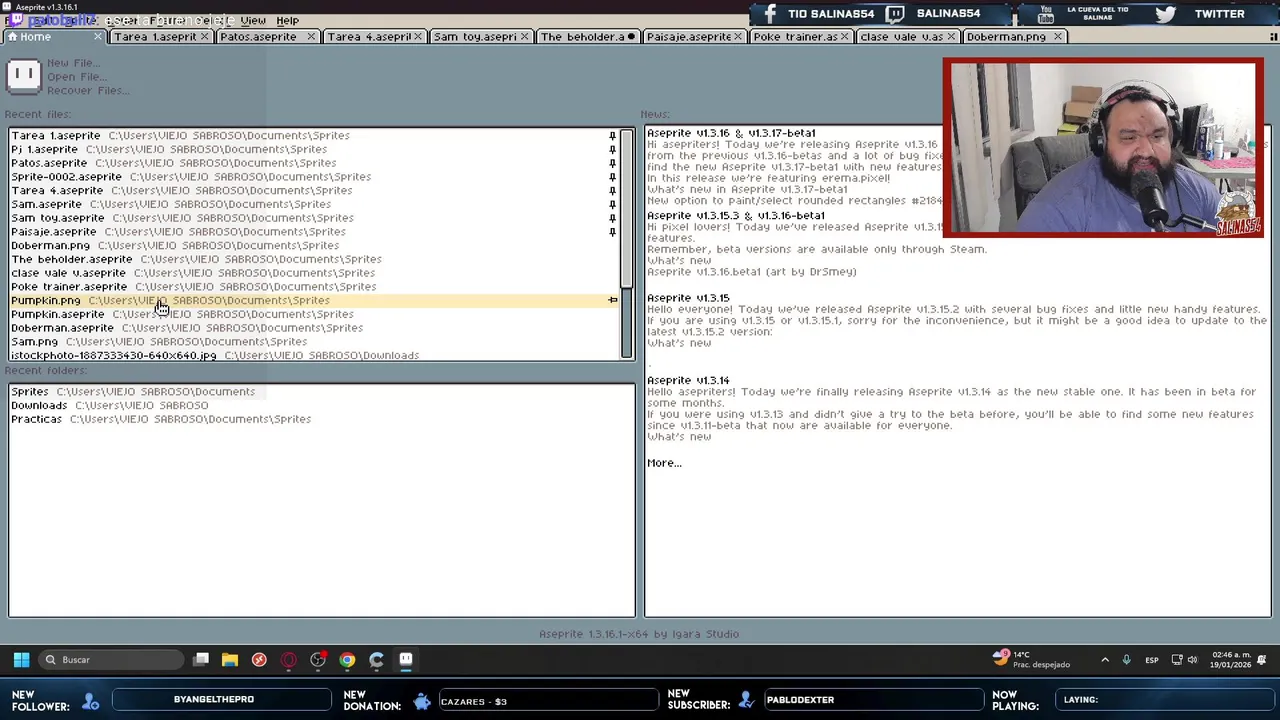Open the notification center bell icon
The image size is (1280, 720).
point(1262,660)
